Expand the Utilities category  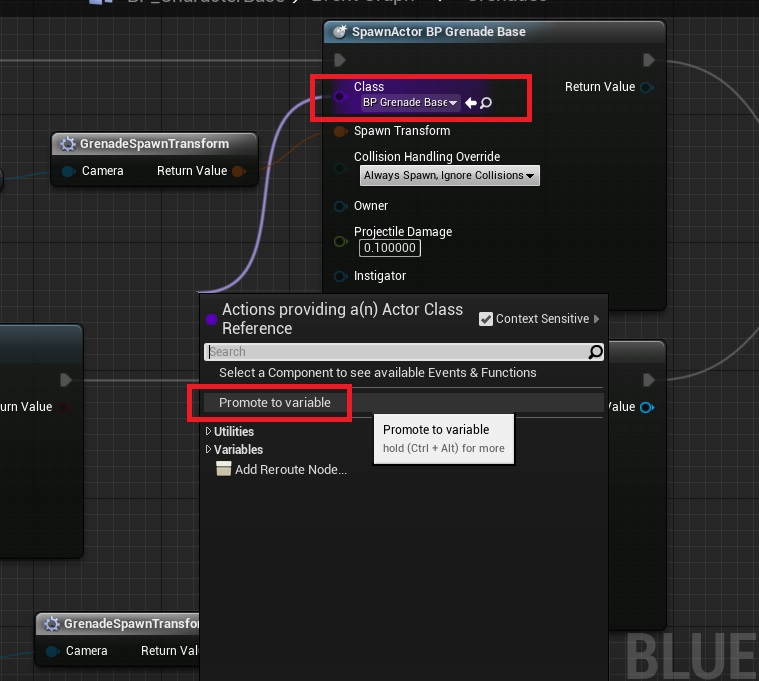pyautogui.click(x=209, y=432)
